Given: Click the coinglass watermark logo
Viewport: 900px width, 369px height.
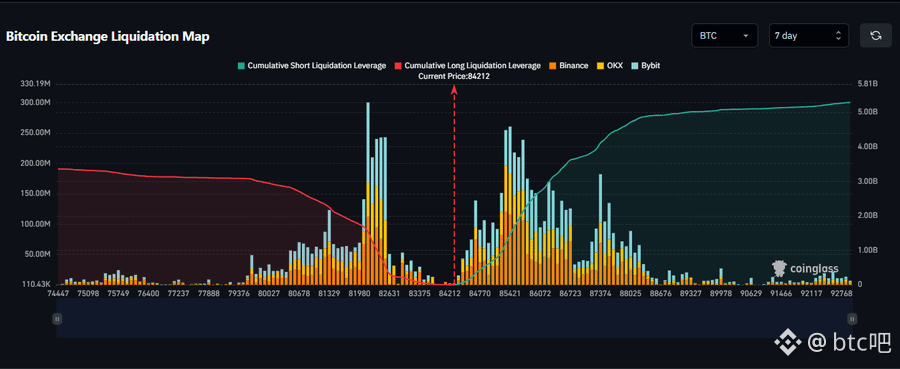Looking at the screenshot, I should pos(805,268).
